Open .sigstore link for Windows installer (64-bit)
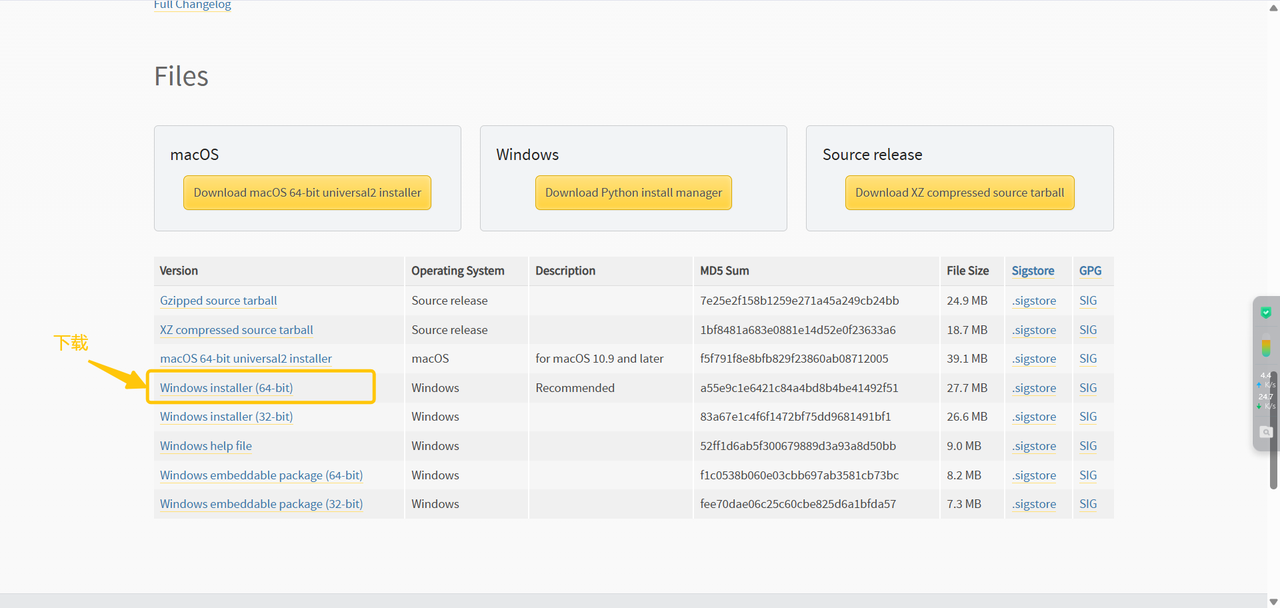 [x=1033, y=388]
